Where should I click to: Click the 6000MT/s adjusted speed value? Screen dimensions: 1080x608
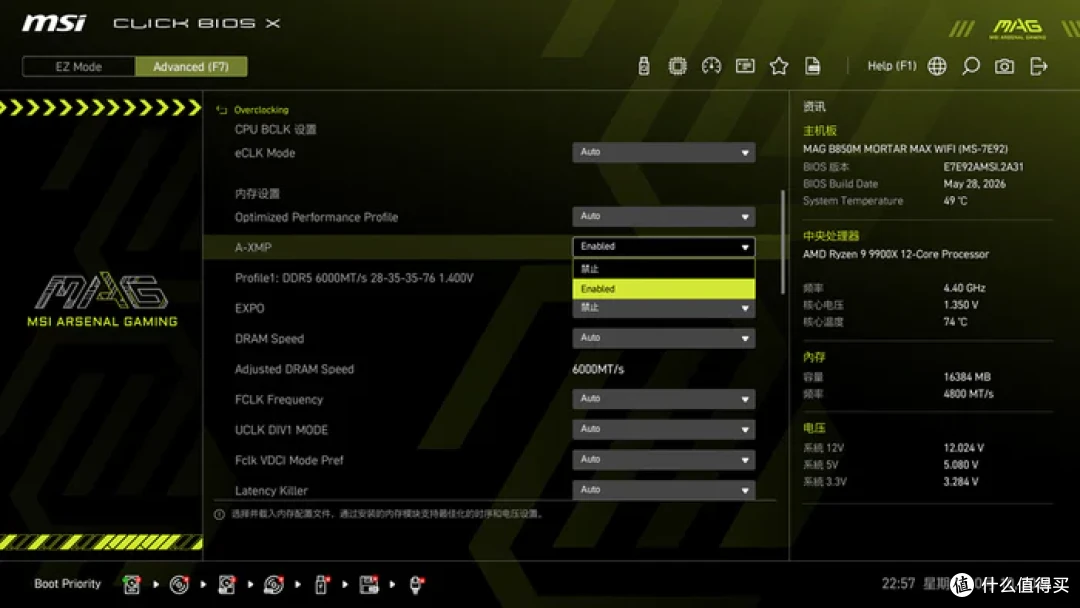pos(598,369)
